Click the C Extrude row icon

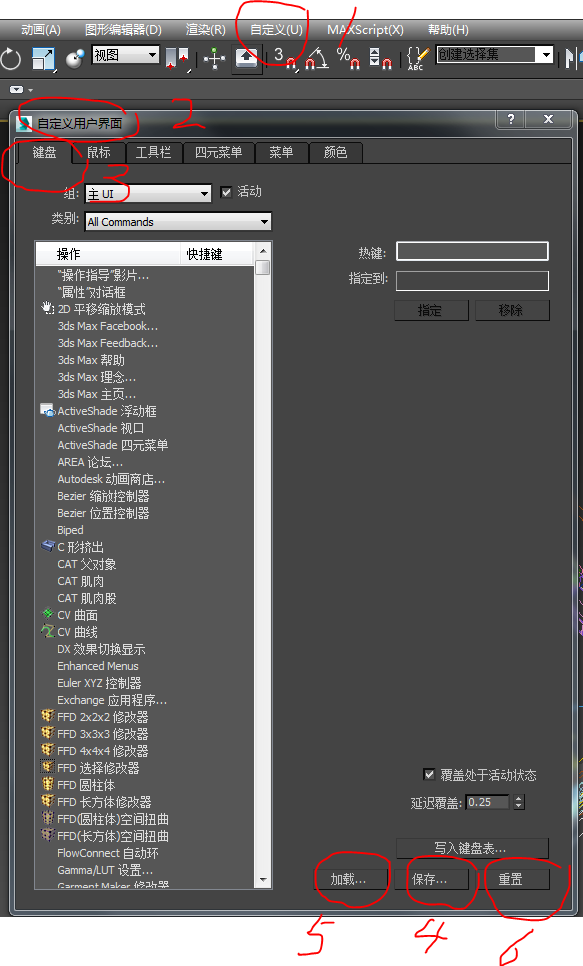point(48,545)
